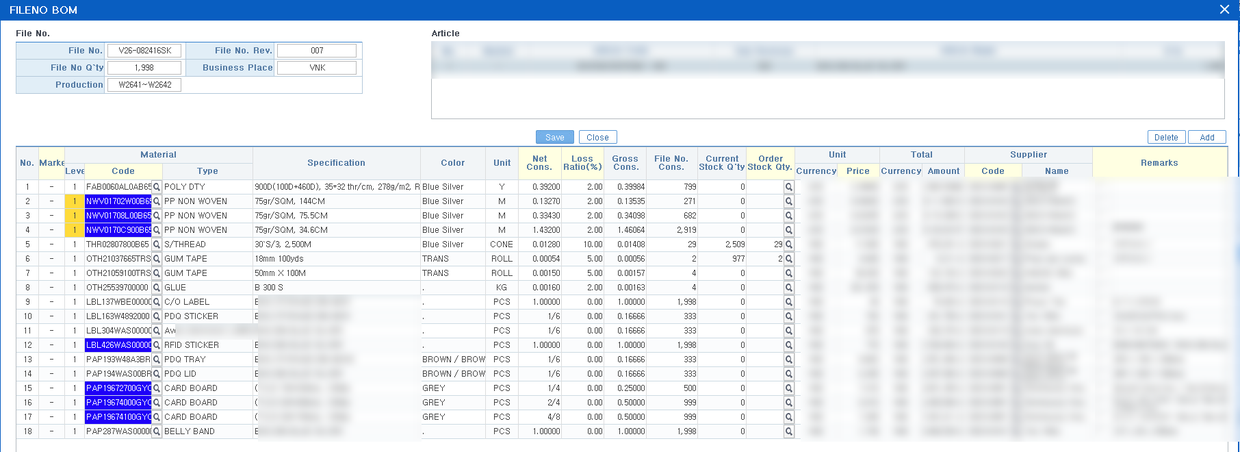Click the KG unit cell in GLUE row
The height and width of the screenshot is (452, 1240).
pos(502,287)
